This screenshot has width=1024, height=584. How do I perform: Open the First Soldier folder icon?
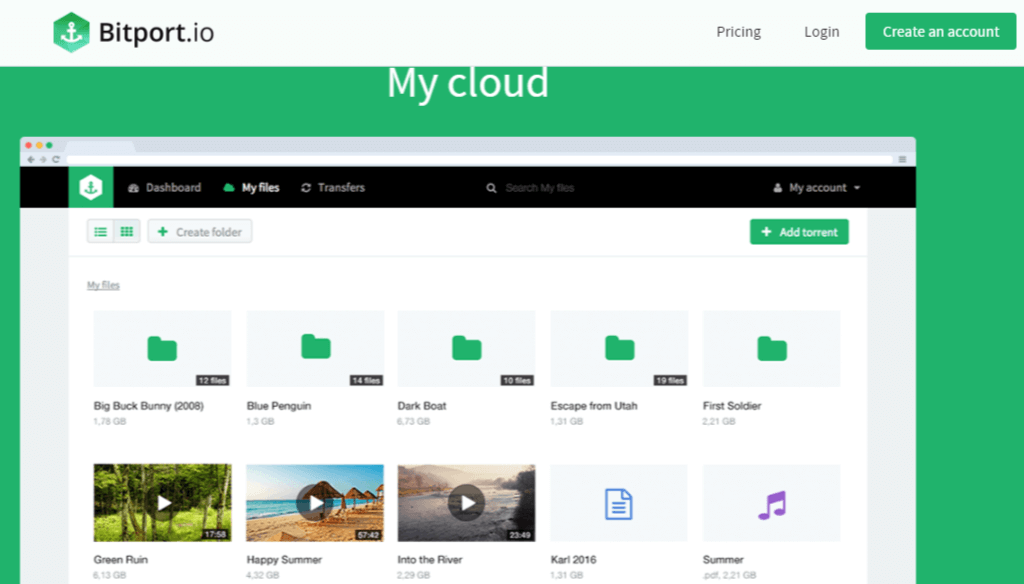point(771,349)
